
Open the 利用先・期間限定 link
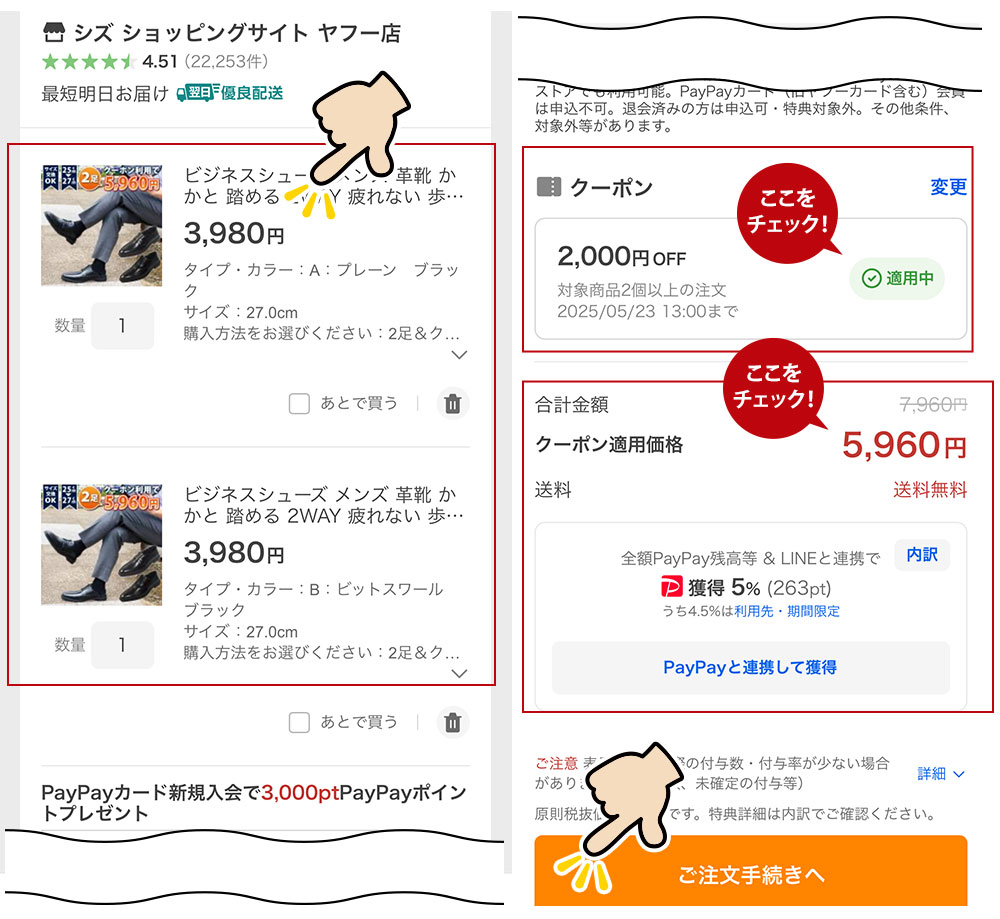point(787,611)
